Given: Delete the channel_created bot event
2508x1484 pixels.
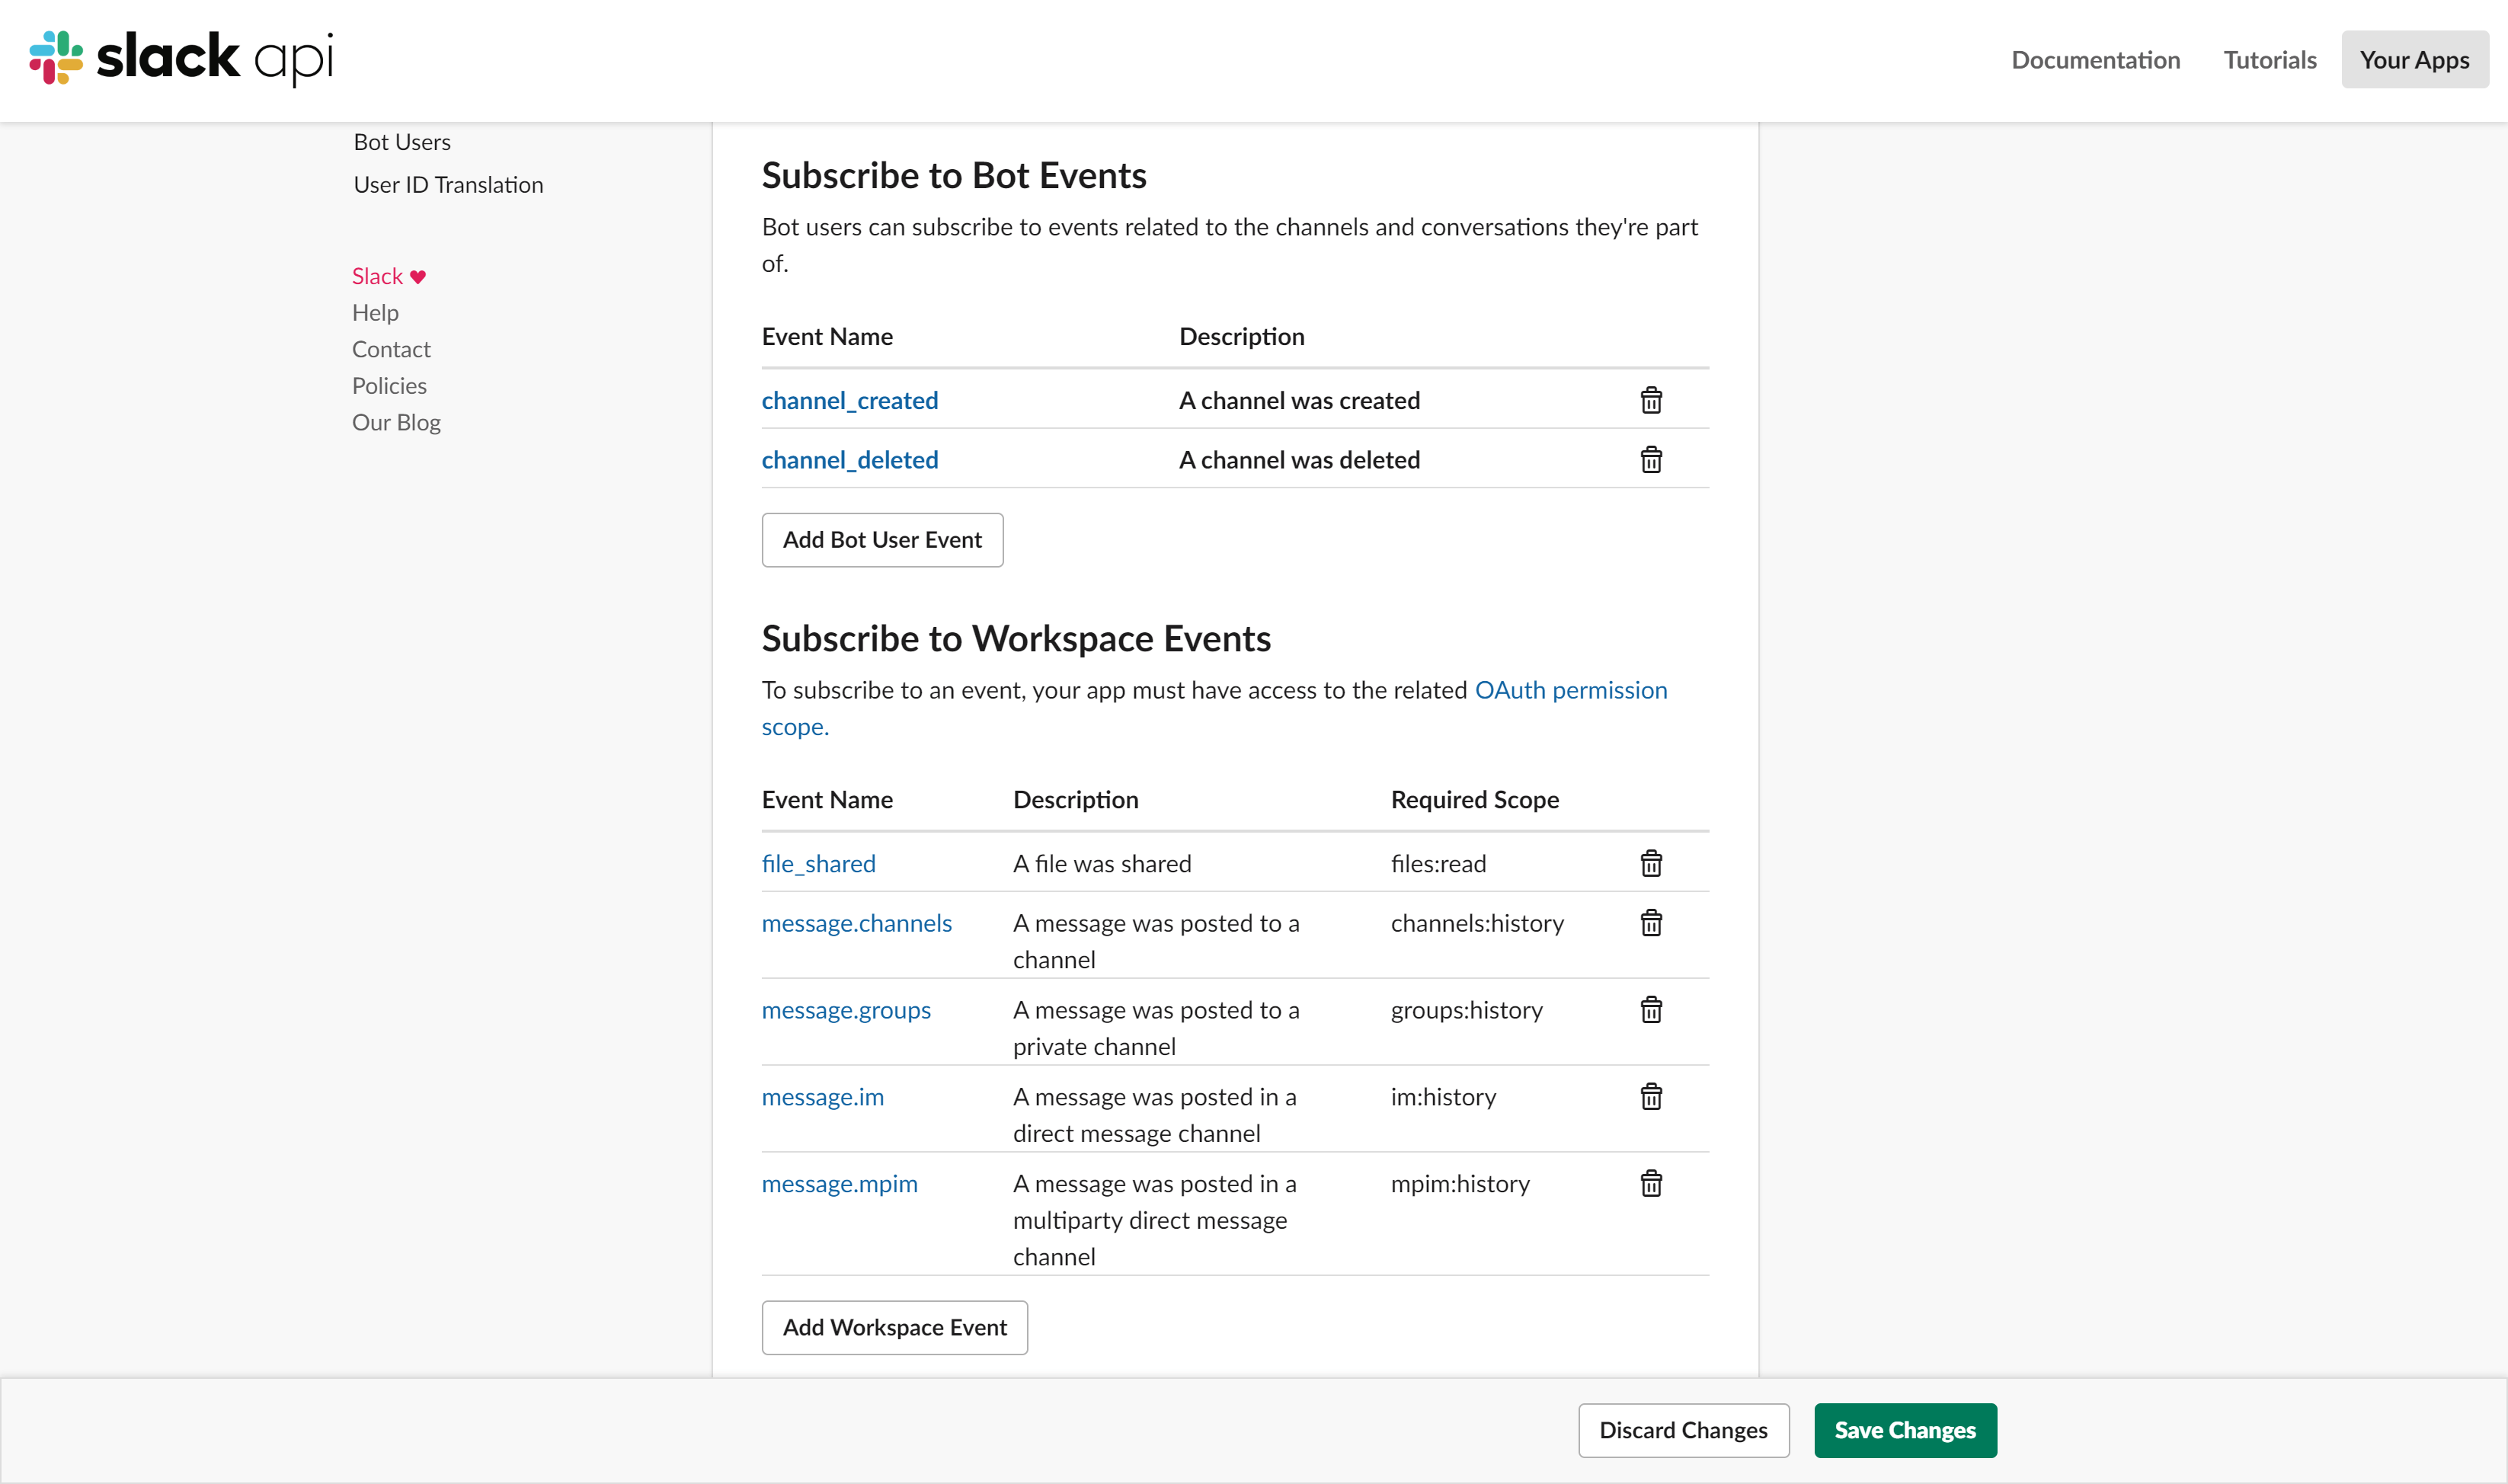Looking at the screenshot, I should [1649, 399].
